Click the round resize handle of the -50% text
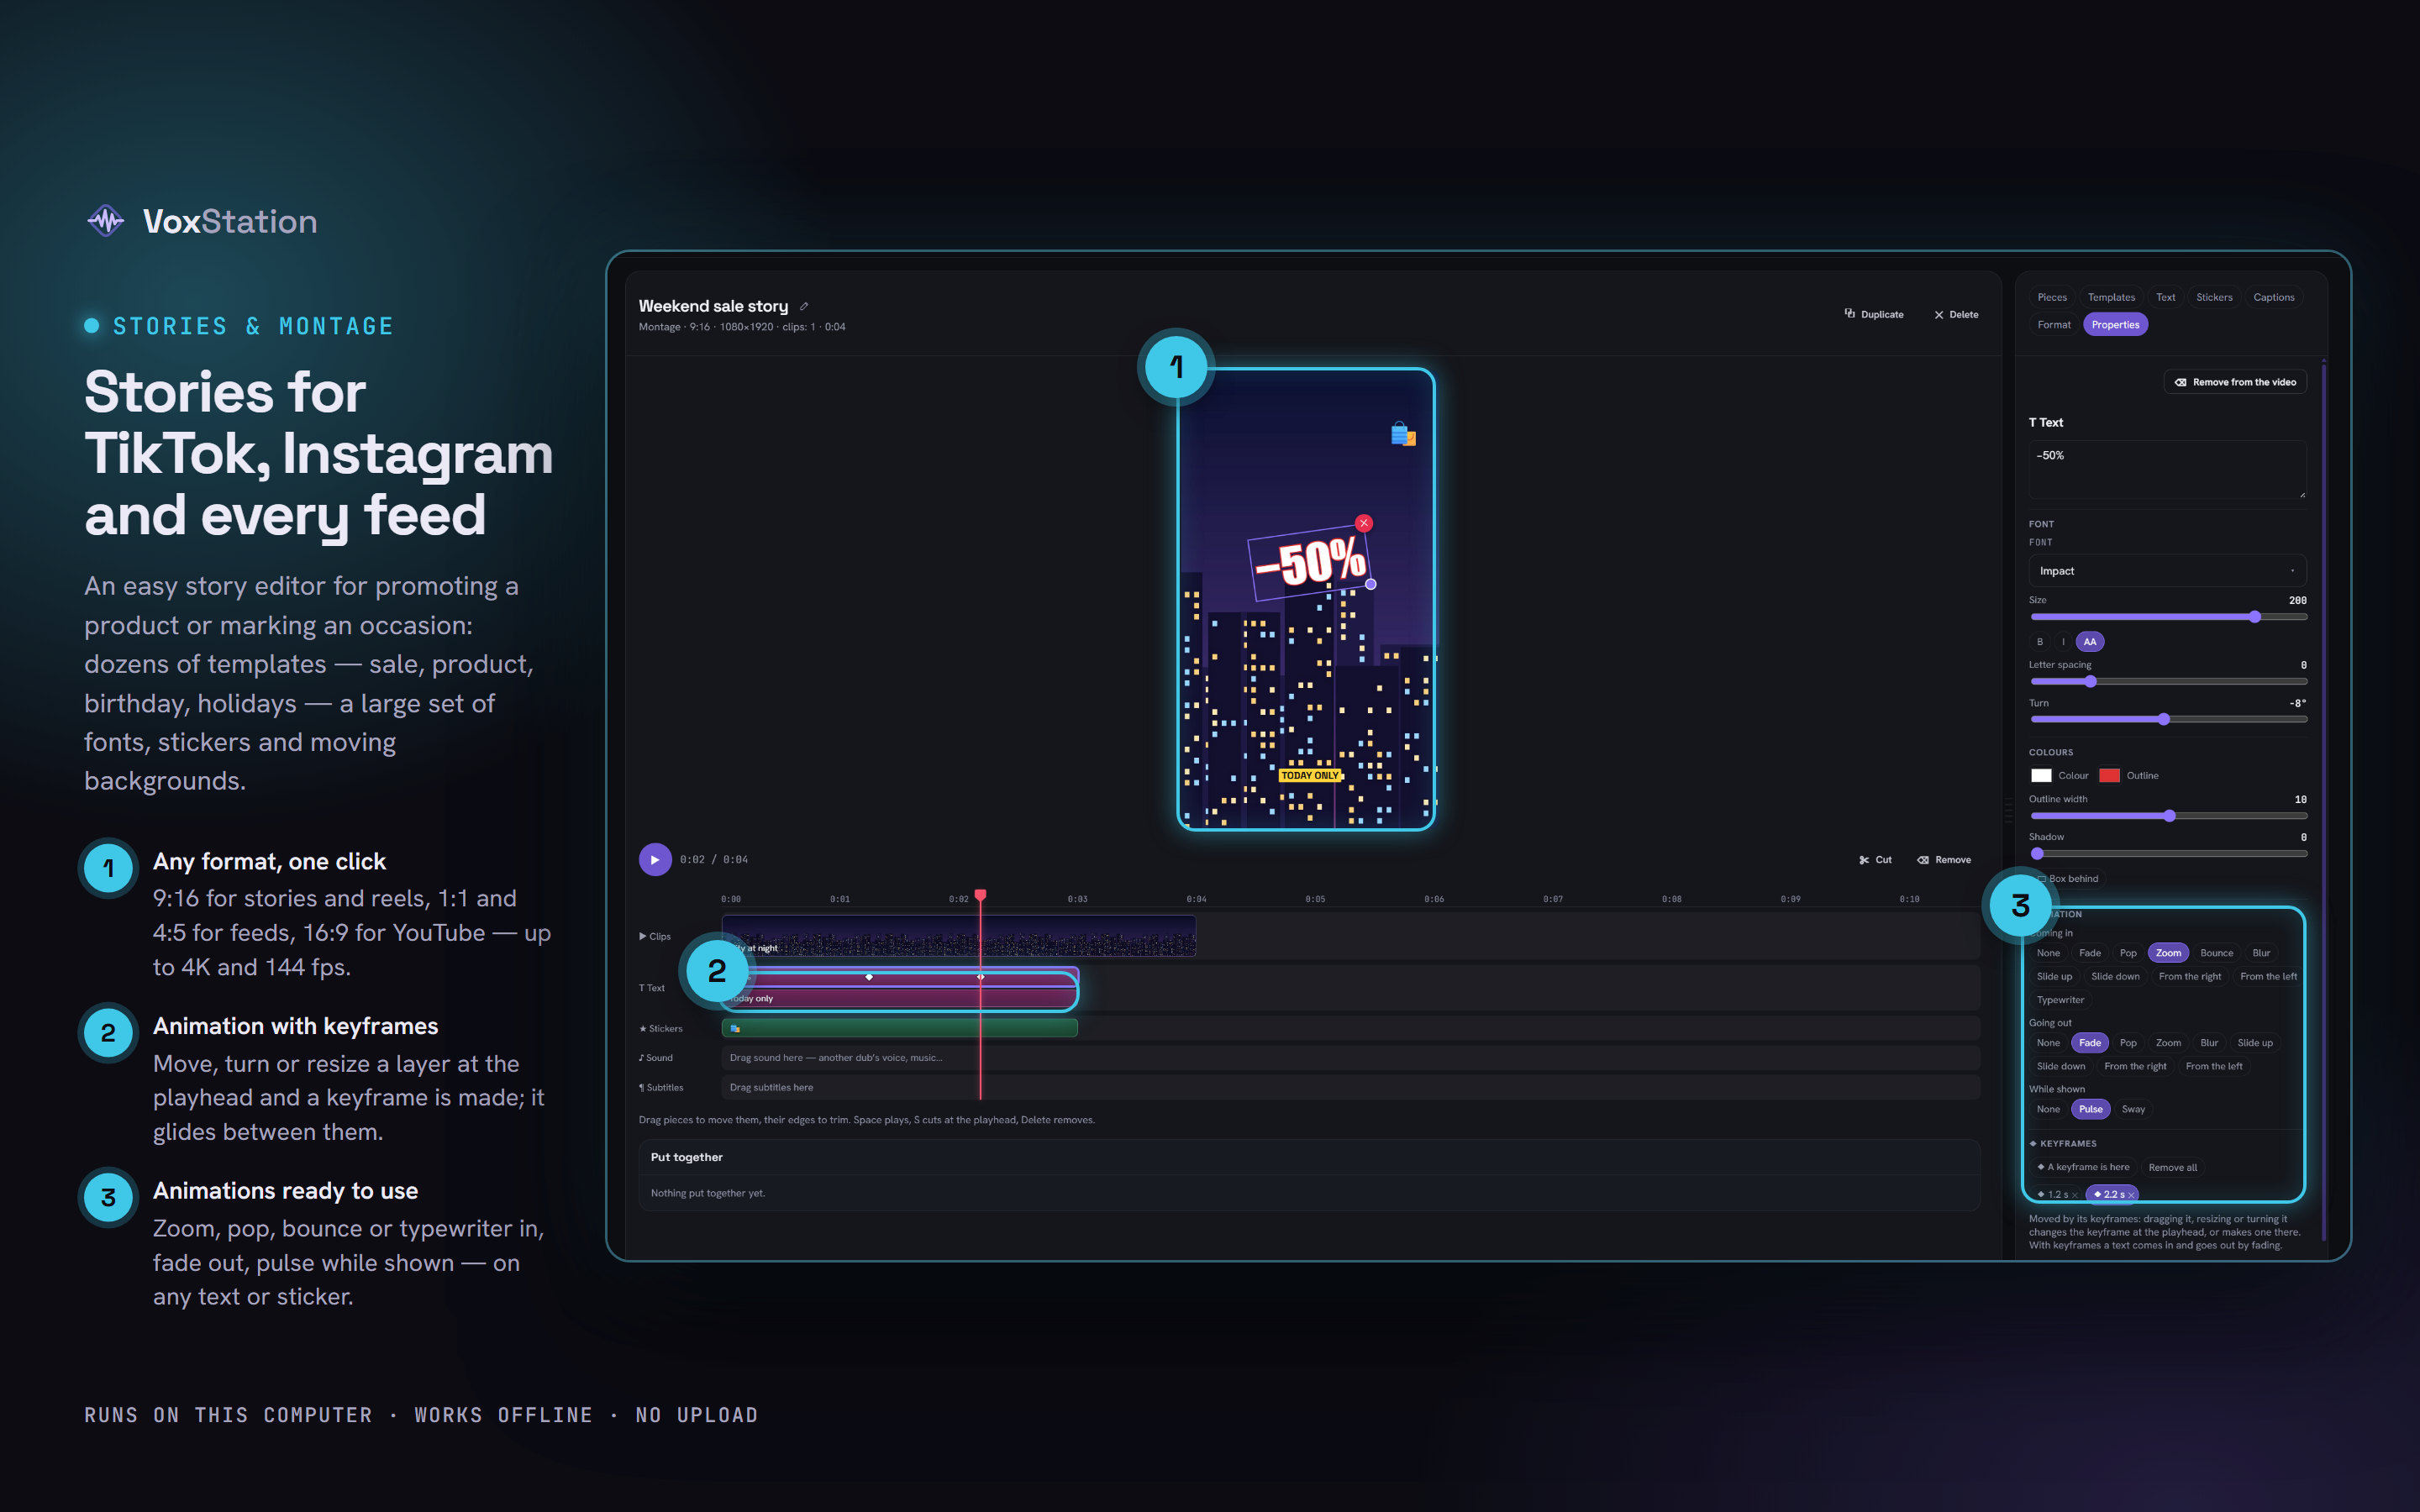The image size is (2420, 1512). [x=1371, y=584]
